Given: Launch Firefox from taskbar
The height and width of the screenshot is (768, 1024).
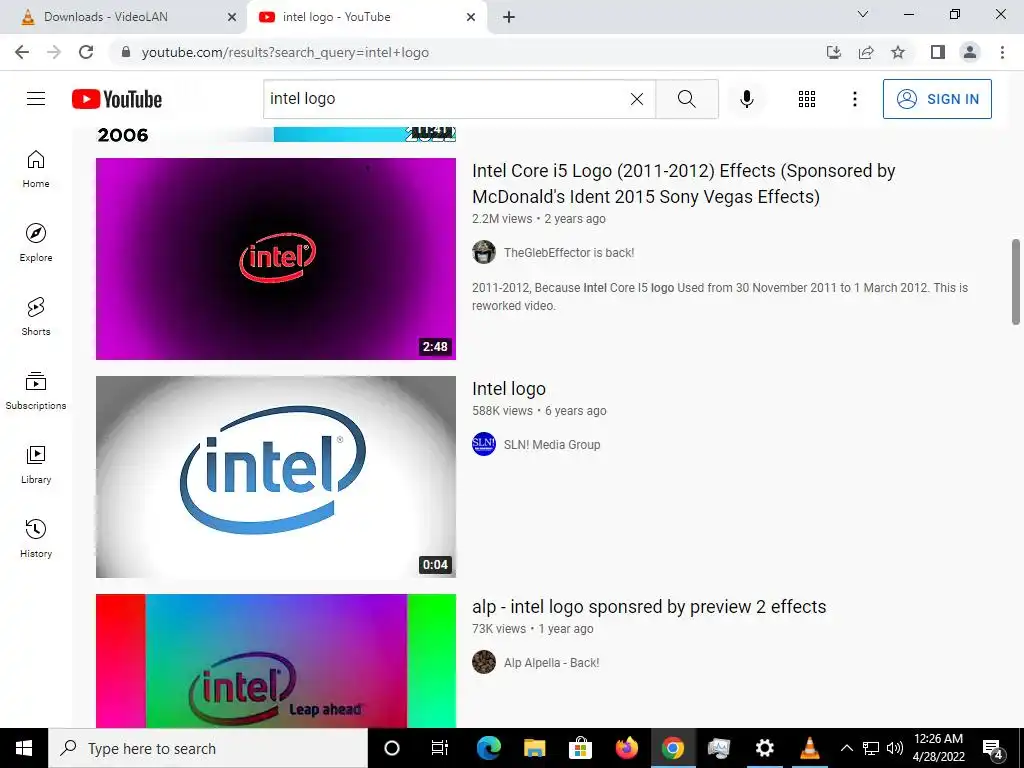Looking at the screenshot, I should 626,748.
